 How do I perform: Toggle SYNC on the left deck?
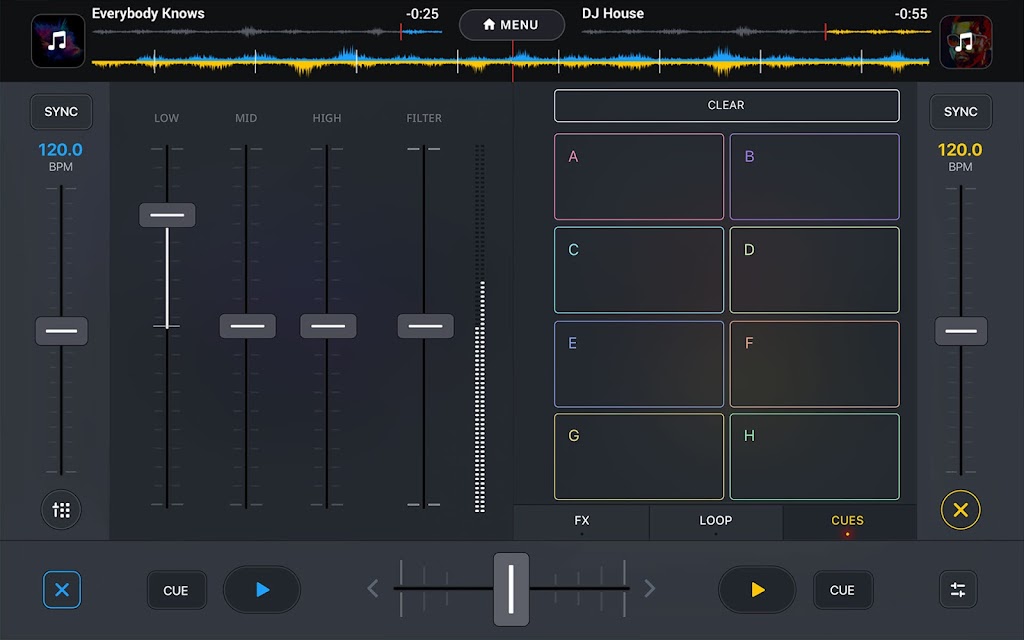click(61, 112)
